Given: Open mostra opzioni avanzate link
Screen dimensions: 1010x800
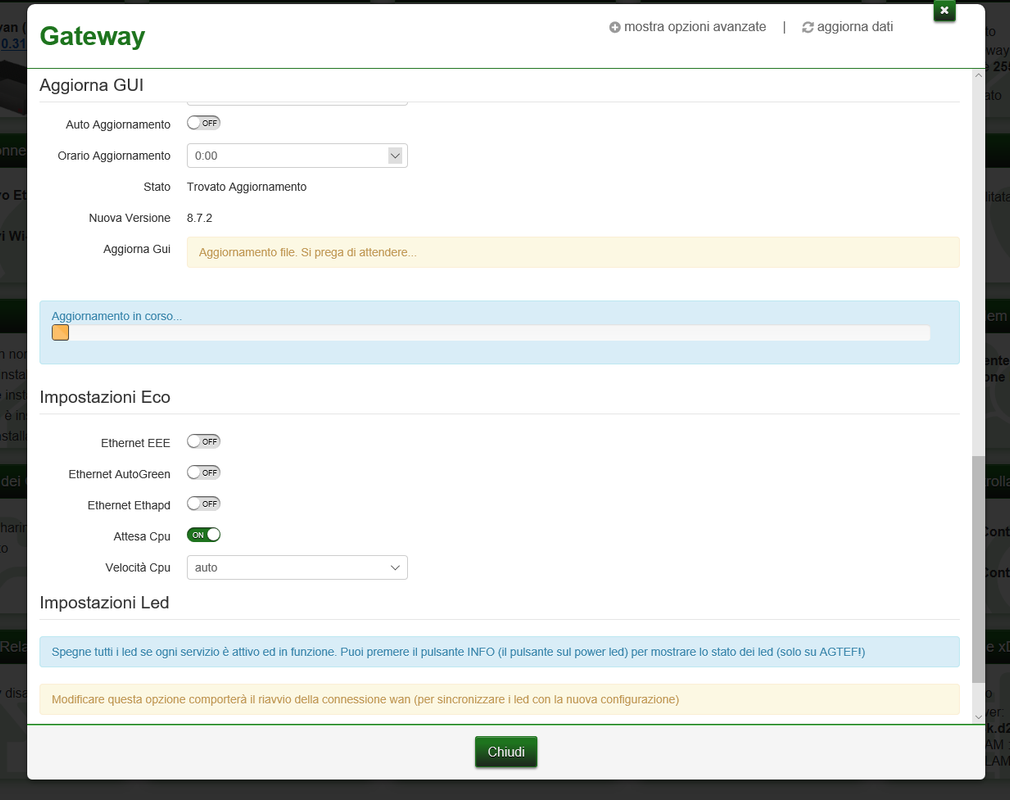Looking at the screenshot, I should pyautogui.click(x=688, y=27).
